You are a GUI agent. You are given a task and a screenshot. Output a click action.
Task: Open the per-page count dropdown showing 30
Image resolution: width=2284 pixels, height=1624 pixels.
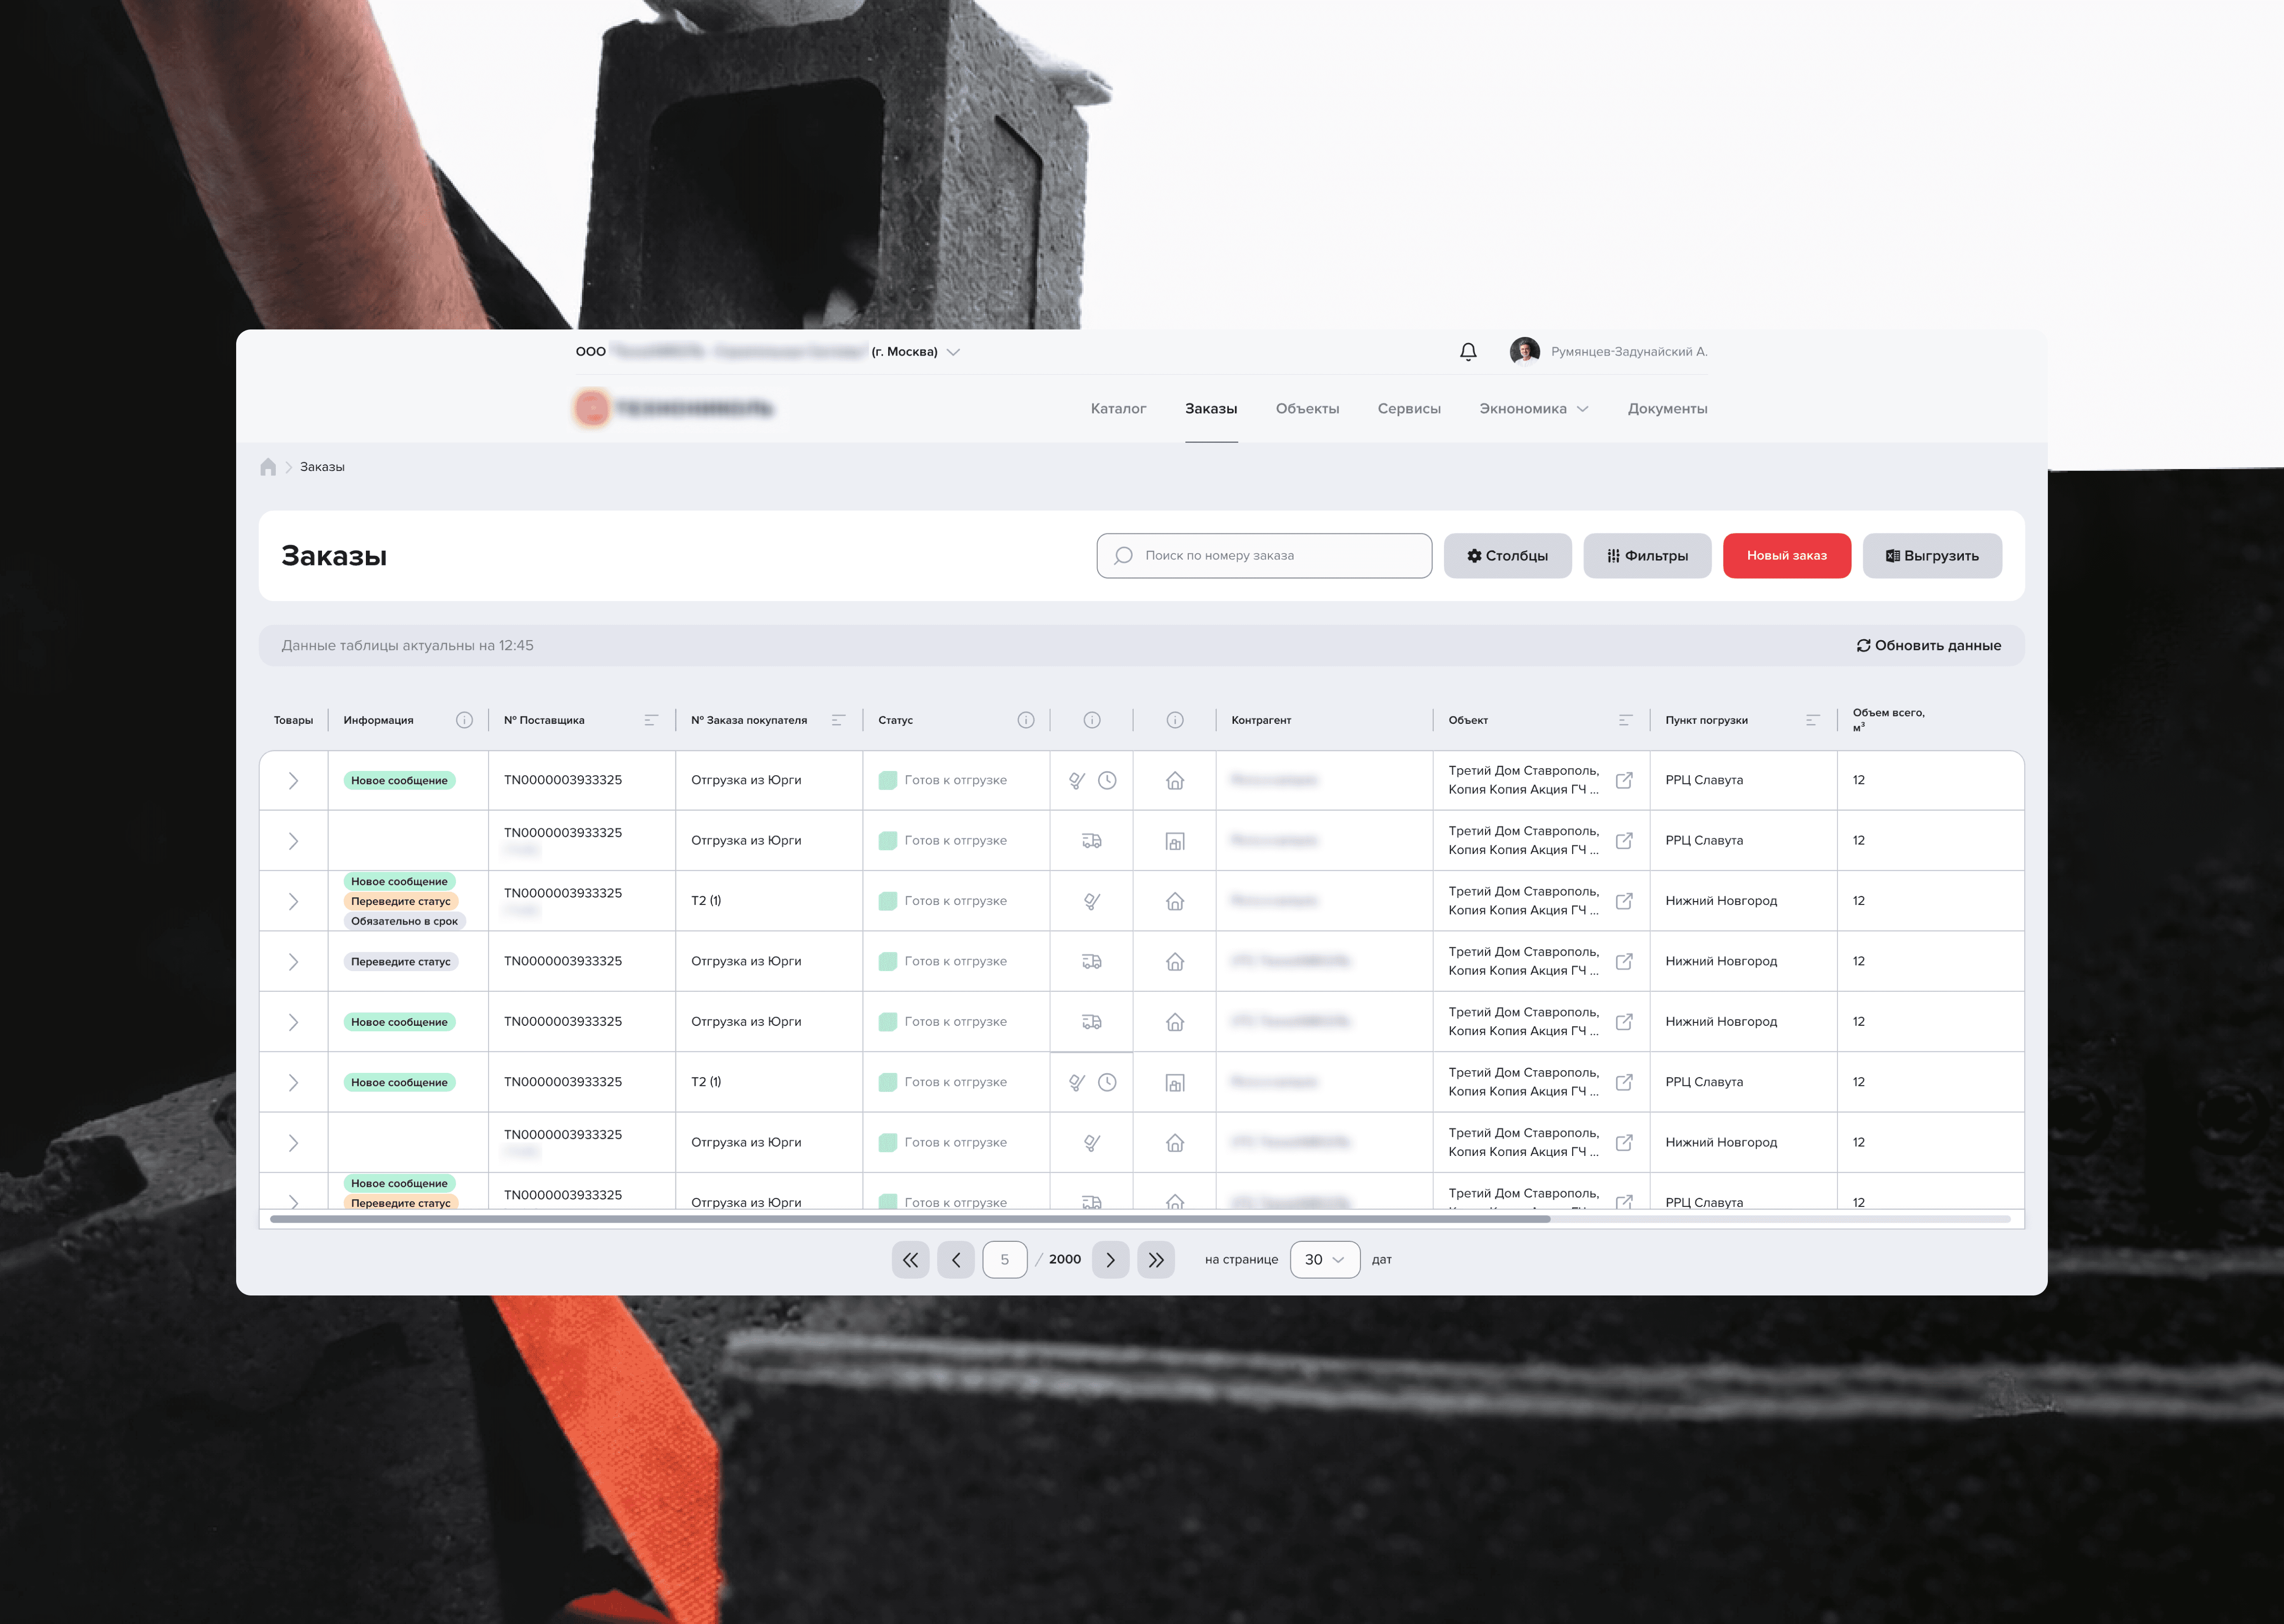pos(1324,1260)
